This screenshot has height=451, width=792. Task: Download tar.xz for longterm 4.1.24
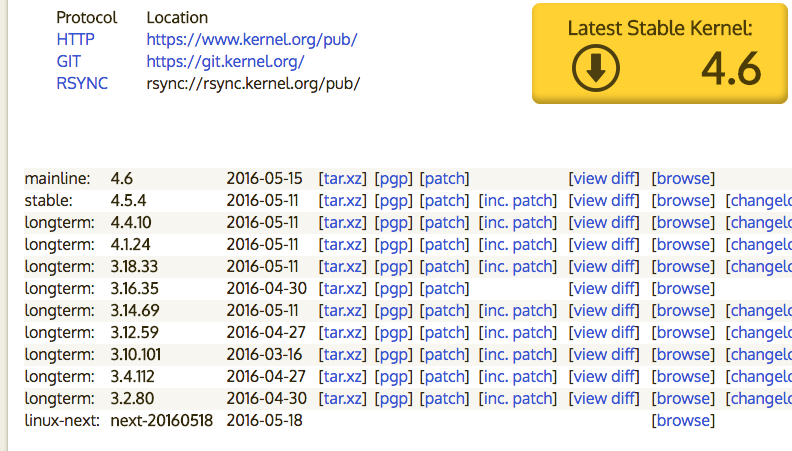pos(342,244)
